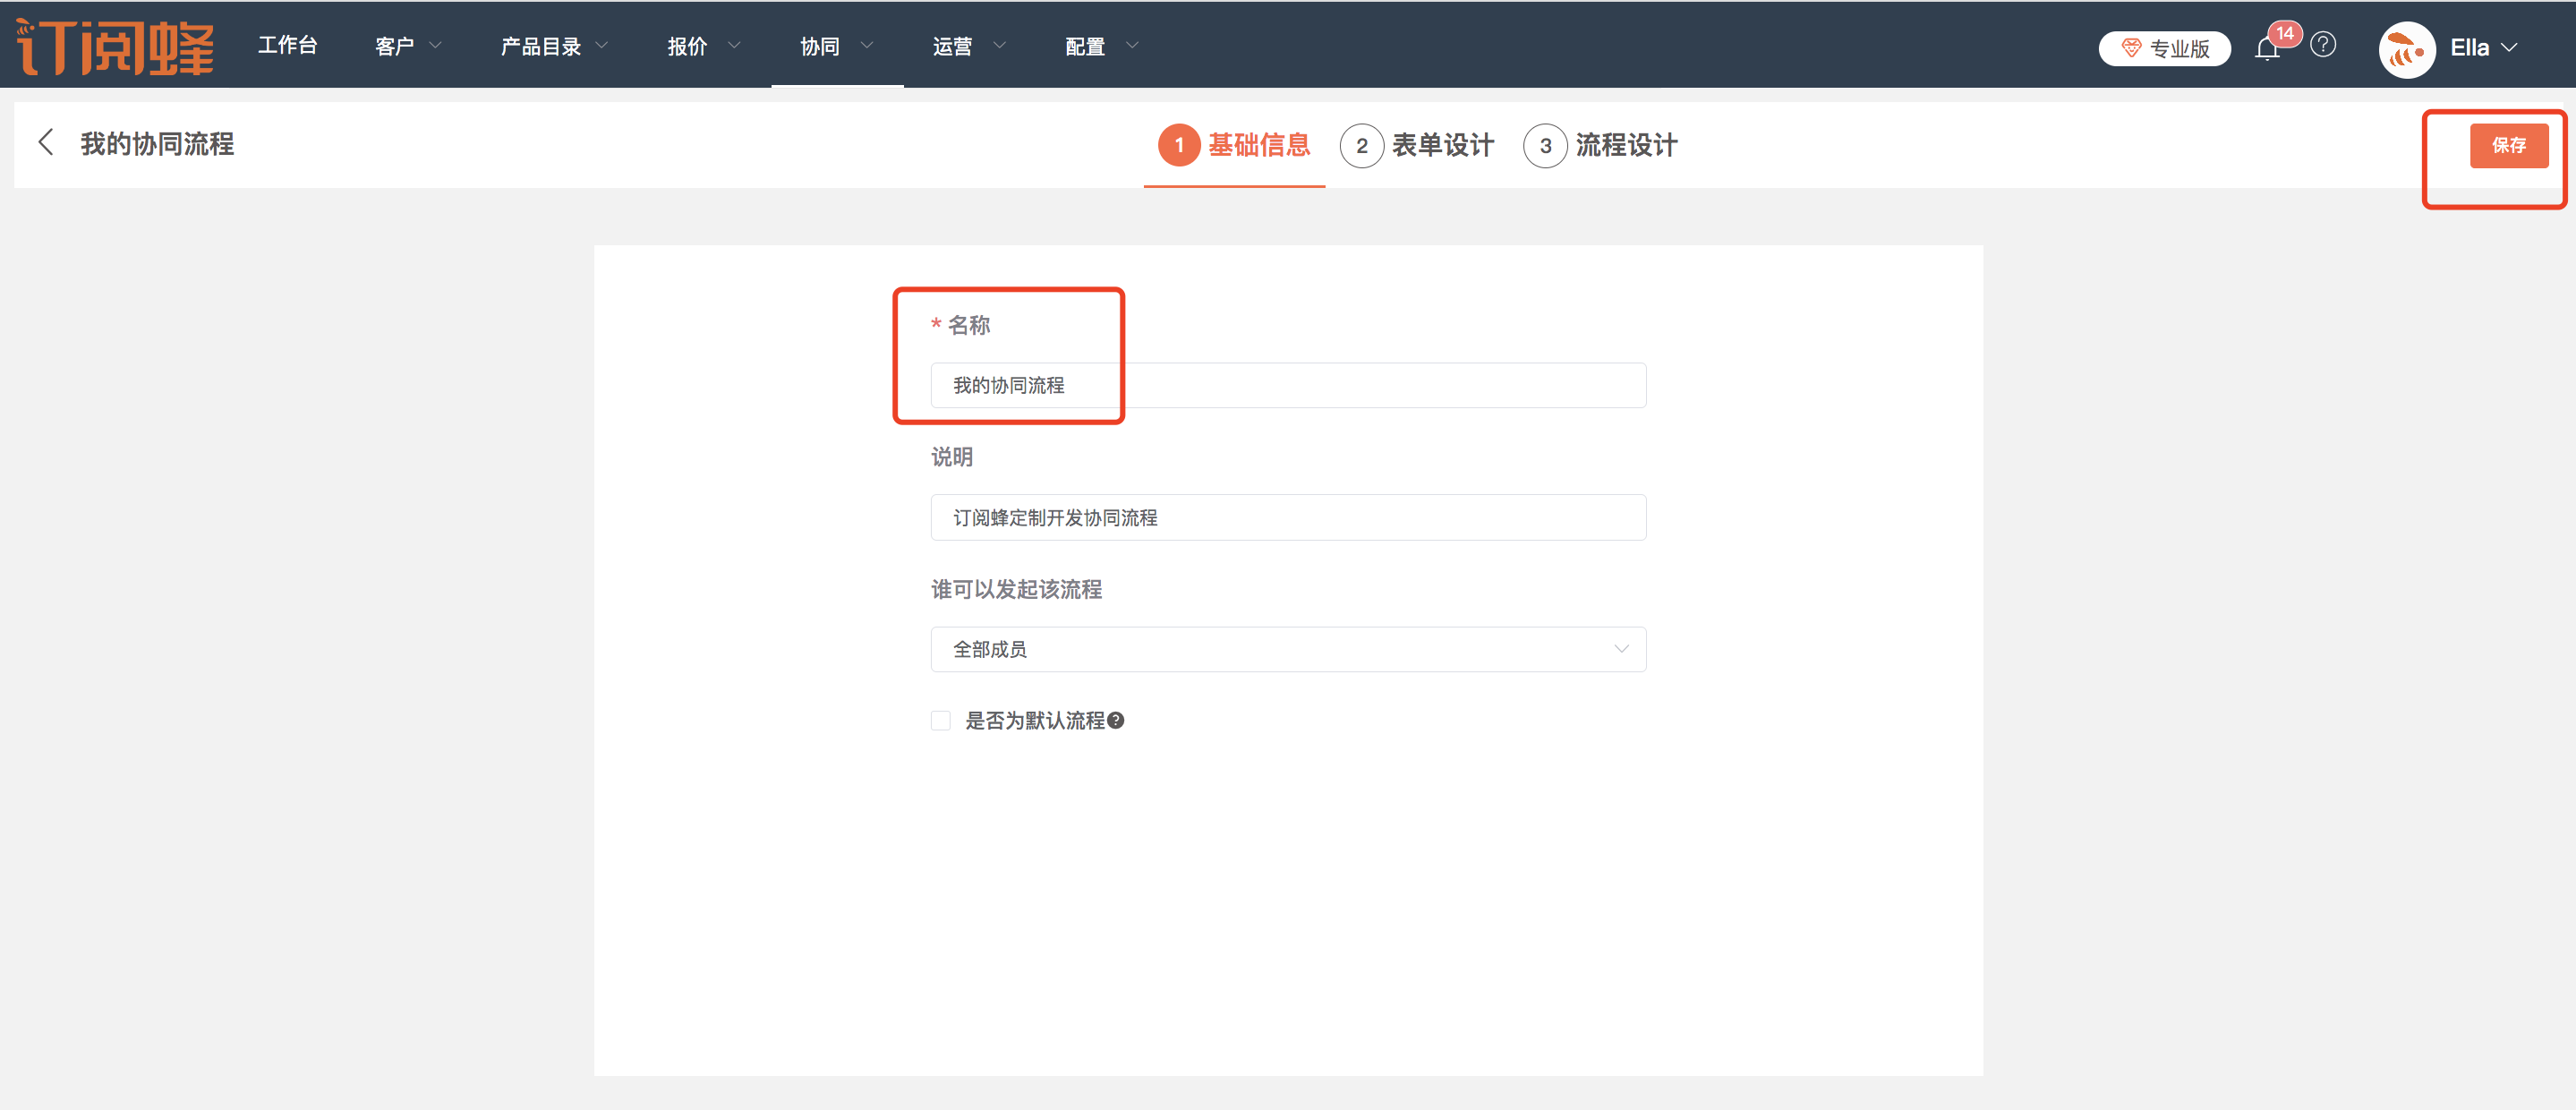Open the Ella account dropdown arrow
2576x1110 pixels.
pyautogui.click(x=2509, y=47)
